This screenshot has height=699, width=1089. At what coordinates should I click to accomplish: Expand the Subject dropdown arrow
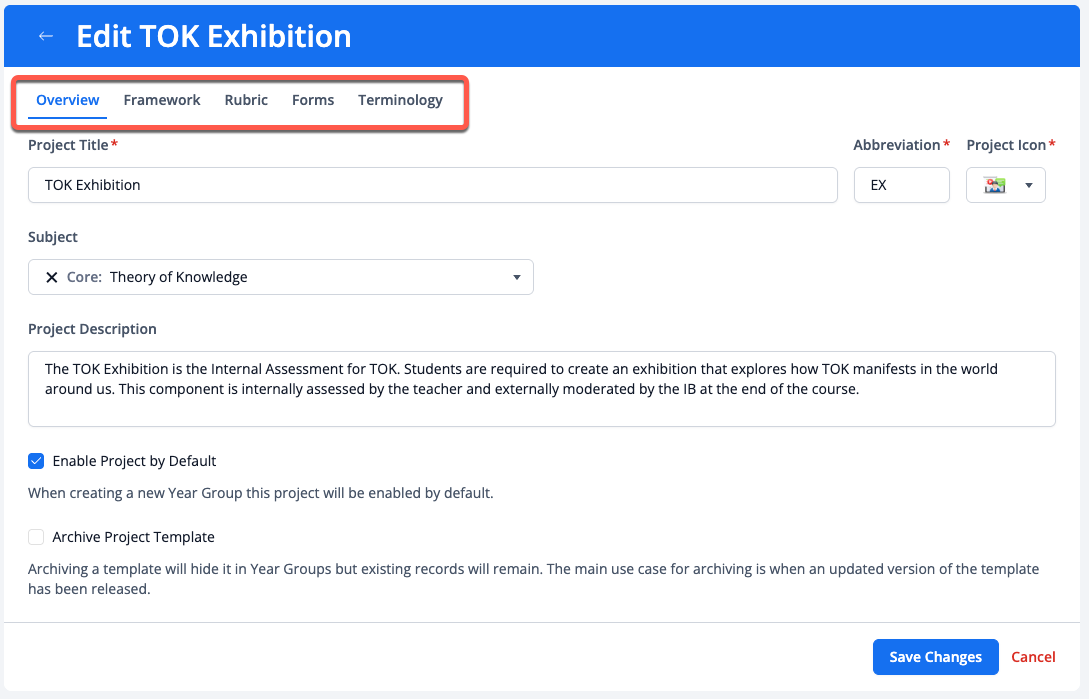click(x=517, y=277)
